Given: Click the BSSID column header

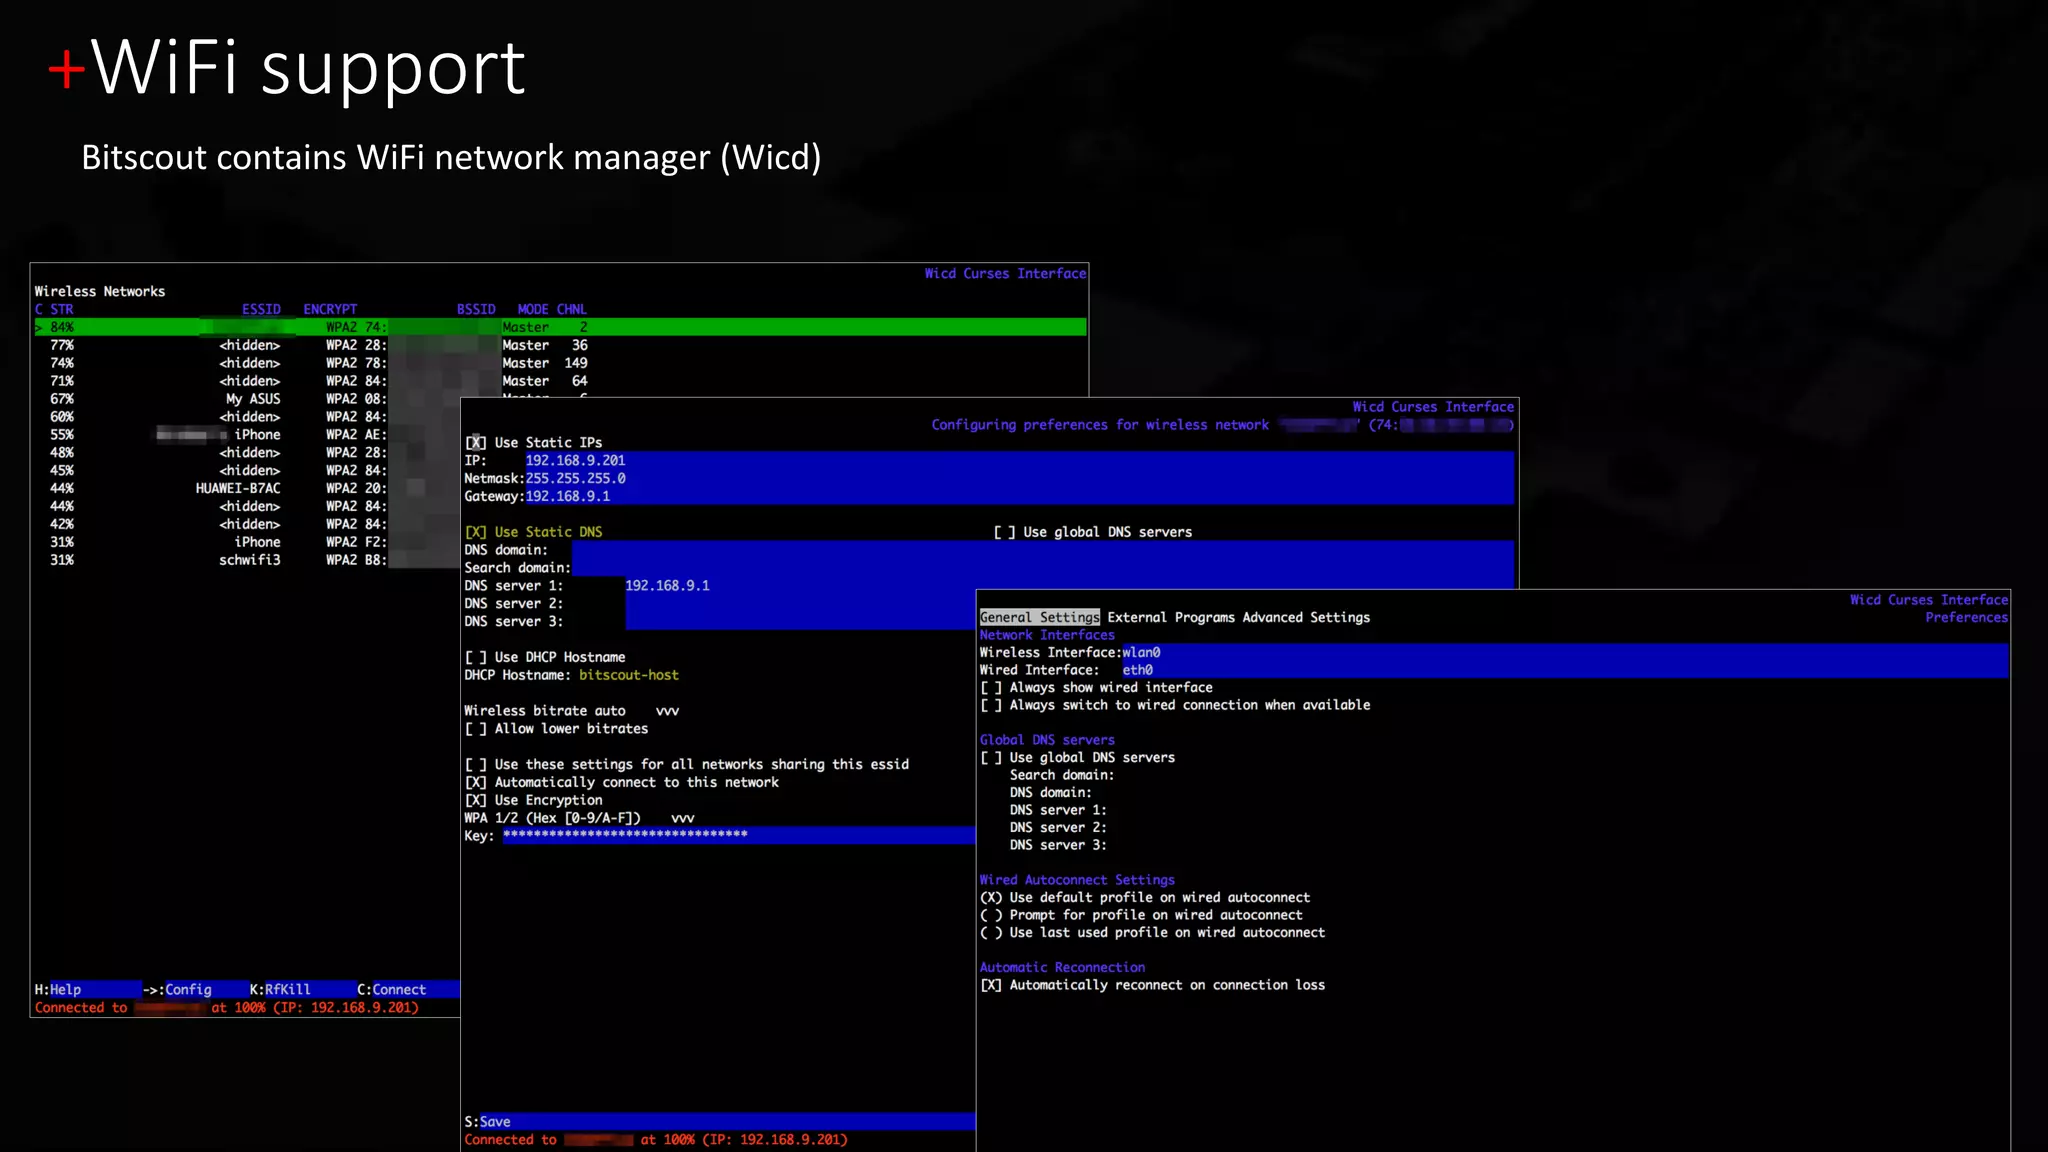Looking at the screenshot, I should (476, 310).
